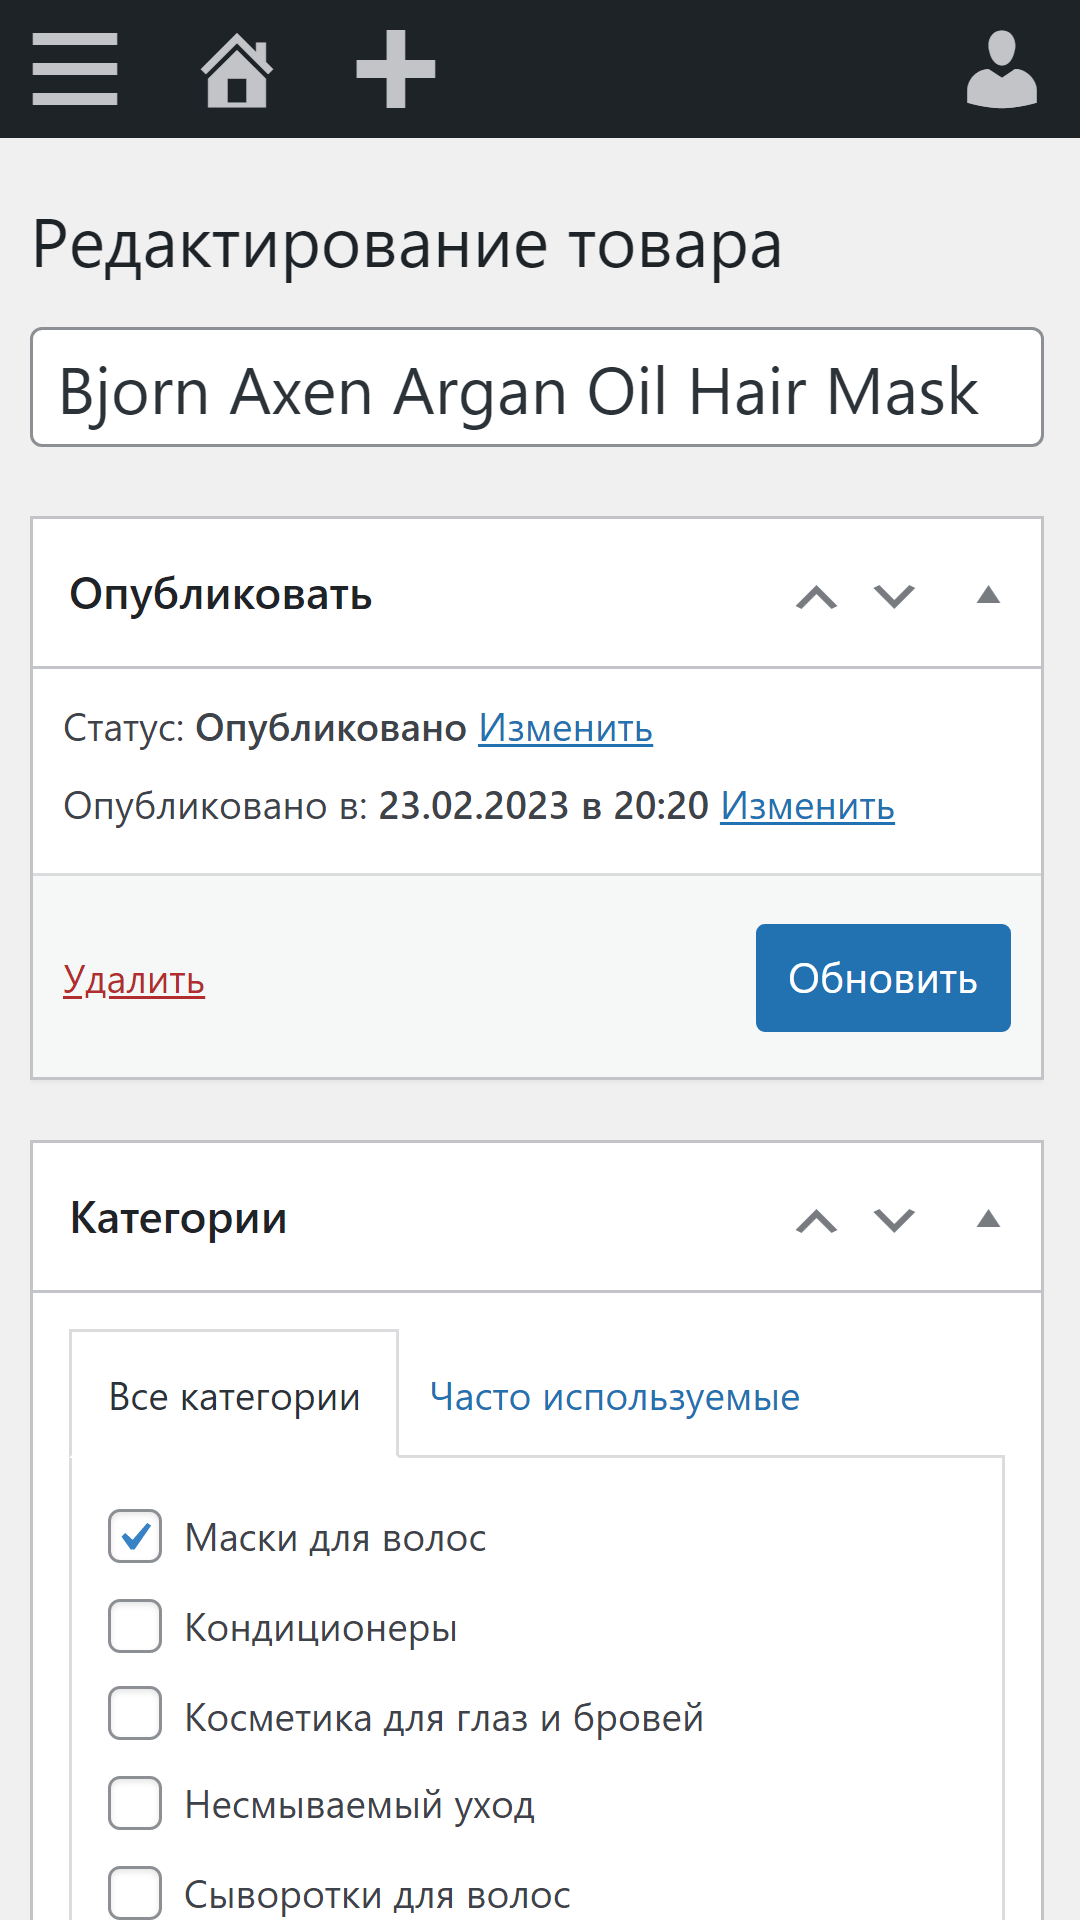Move Опубликовать panel up
The image size is (1080, 1920).
point(816,597)
